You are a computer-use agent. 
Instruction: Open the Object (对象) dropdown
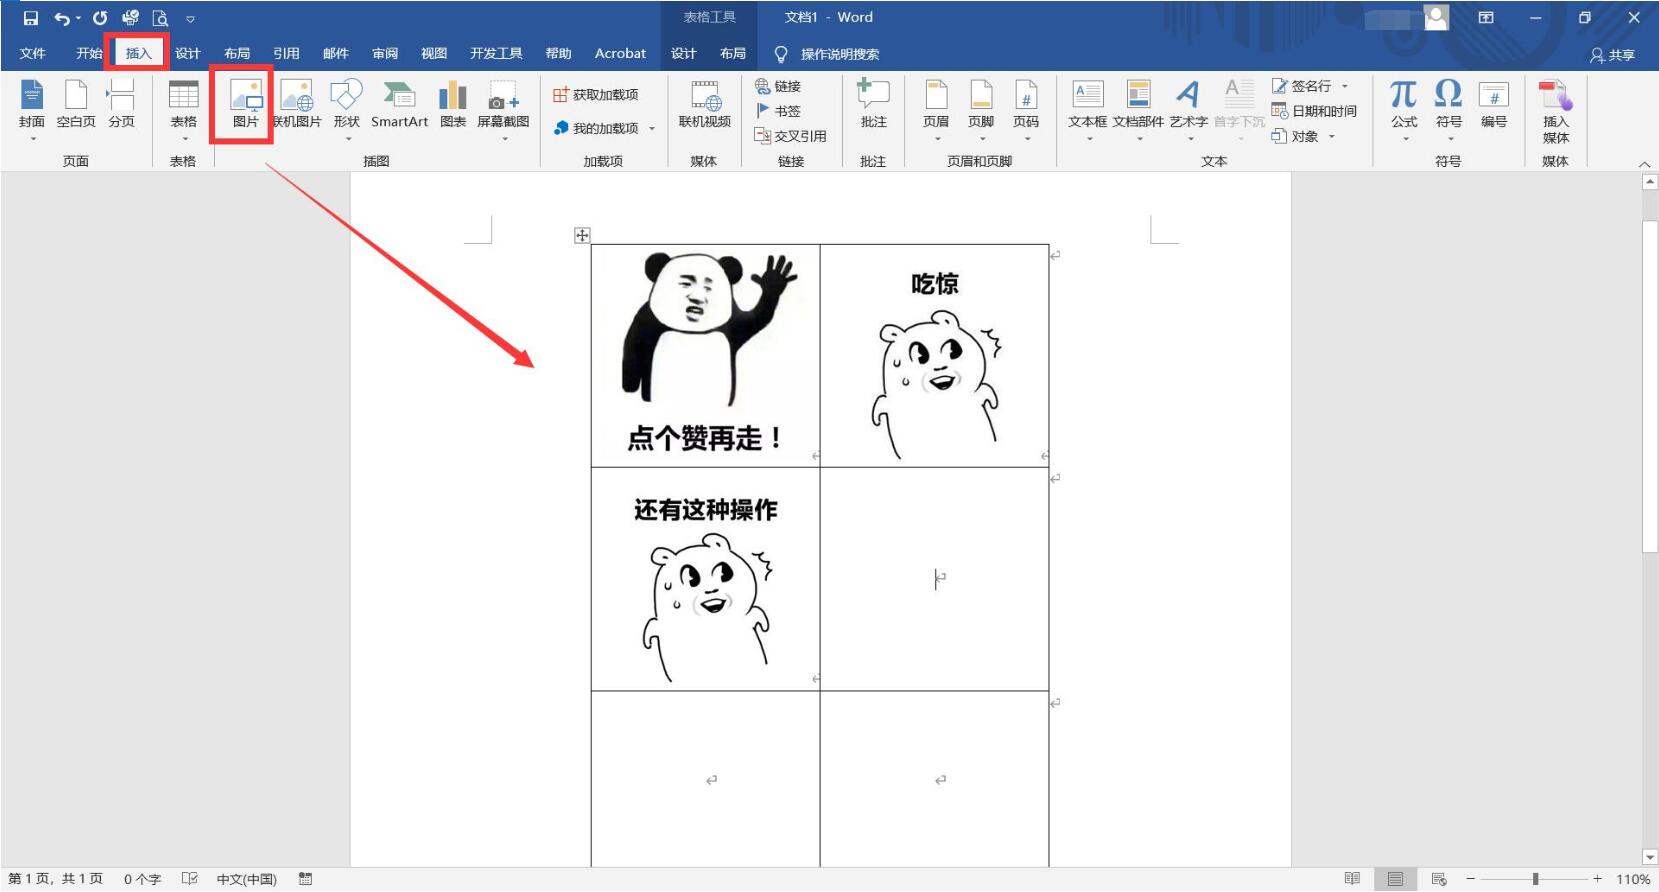1303,136
